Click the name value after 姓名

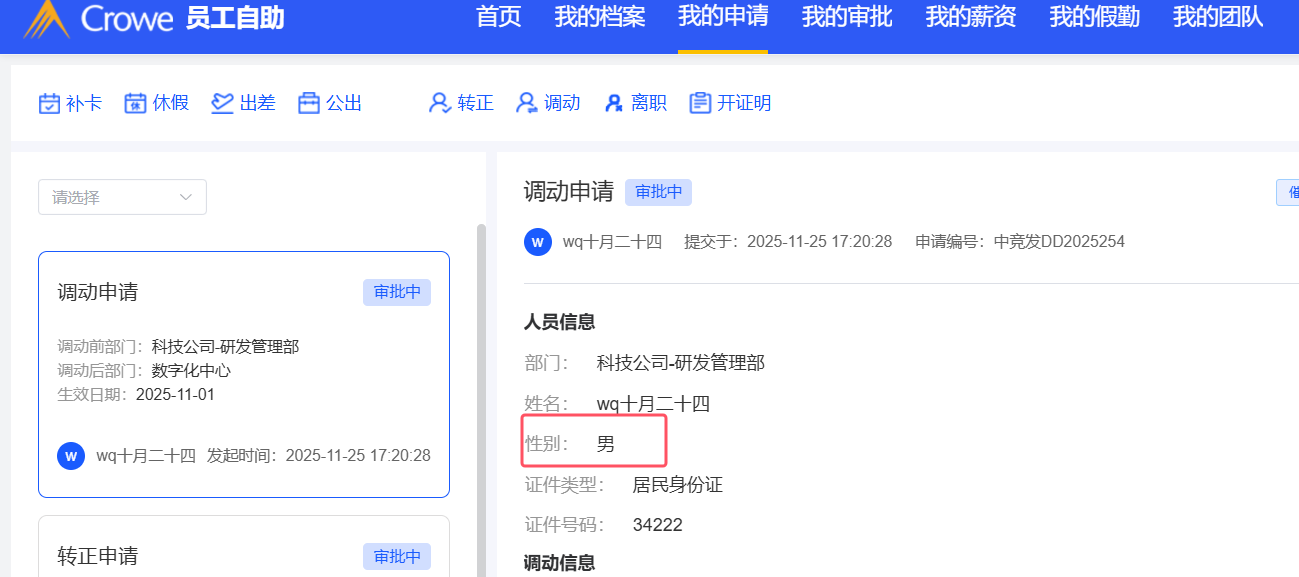point(653,404)
